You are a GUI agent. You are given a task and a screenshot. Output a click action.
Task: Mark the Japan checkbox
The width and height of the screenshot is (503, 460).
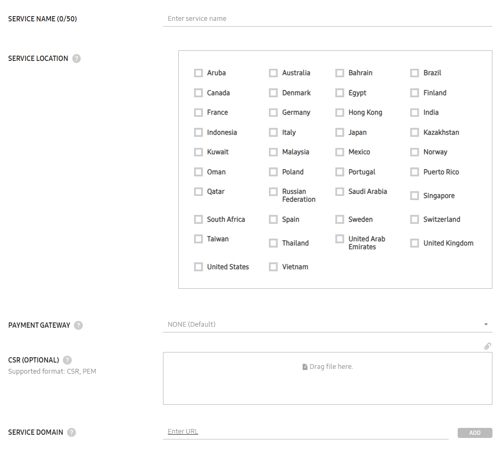click(x=340, y=133)
